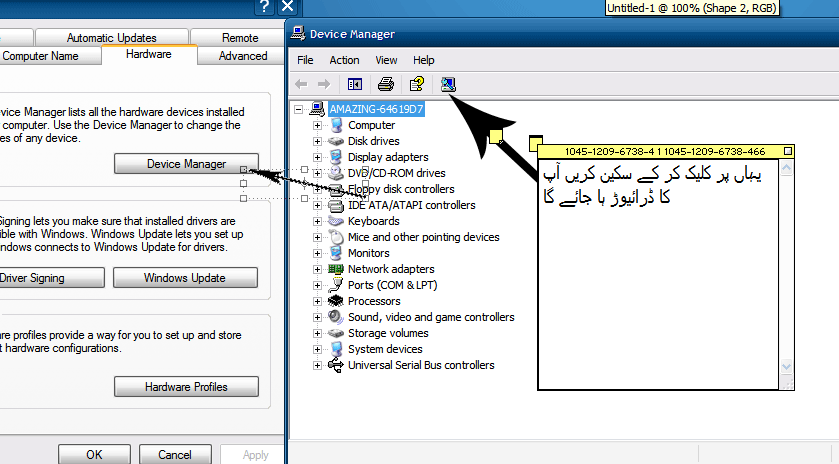Collapse the AMAZING-64619D7 root node

tap(302, 109)
